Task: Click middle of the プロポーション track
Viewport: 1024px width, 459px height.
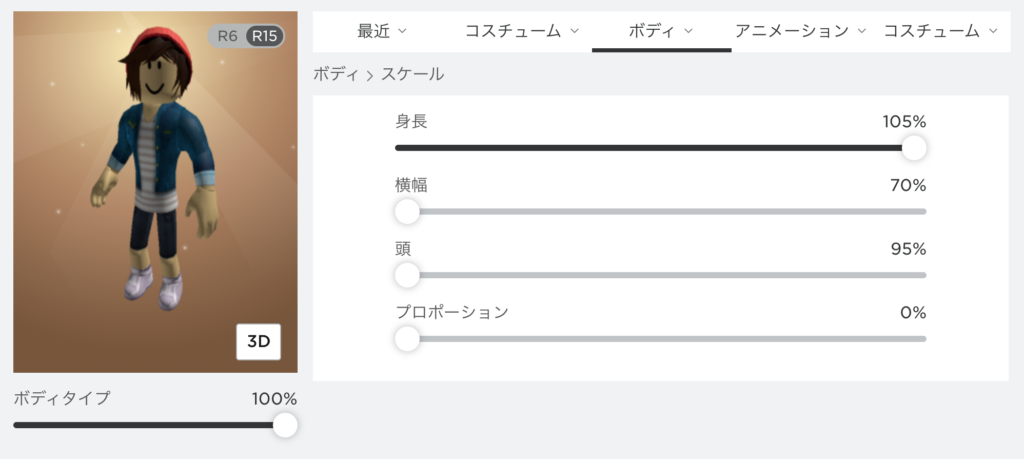Action: coord(661,339)
